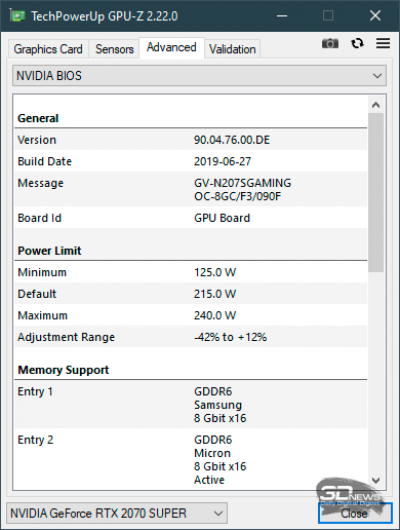This screenshot has height=530, width=400.
Task: Click the Default power limit row
Action: (x=191, y=294)
